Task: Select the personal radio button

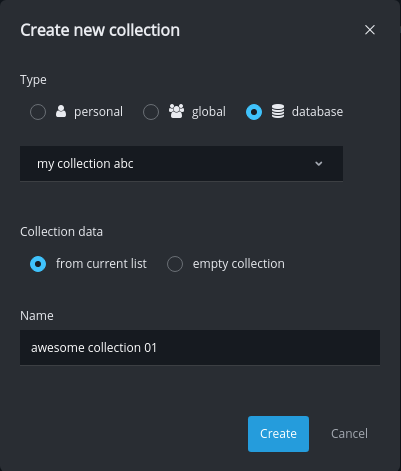Action: pos(38,112)
